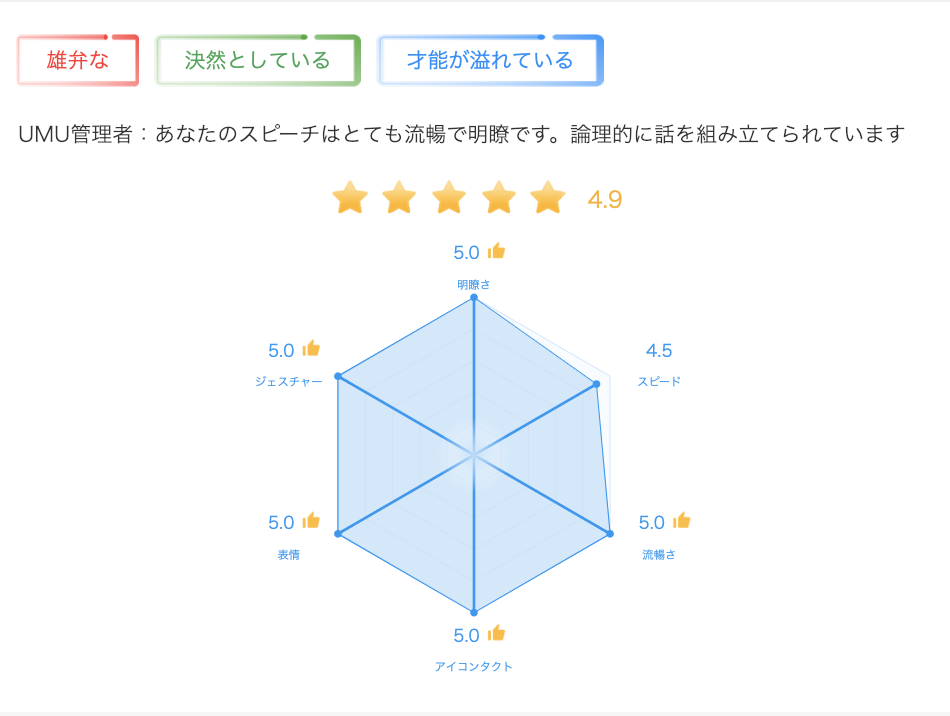The image size is (950, 716).
Task: Click the 明瞭さ axis label
Action: coord(474,284)
